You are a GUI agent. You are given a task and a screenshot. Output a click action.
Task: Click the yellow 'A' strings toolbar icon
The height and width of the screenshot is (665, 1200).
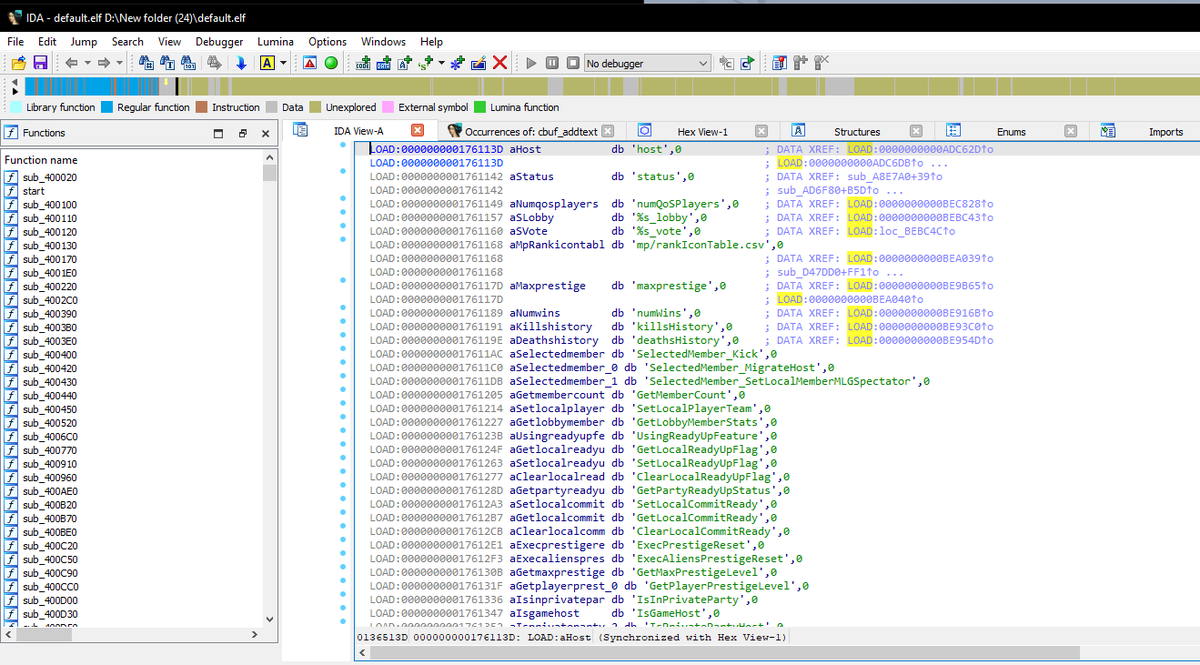pos(267,63)
